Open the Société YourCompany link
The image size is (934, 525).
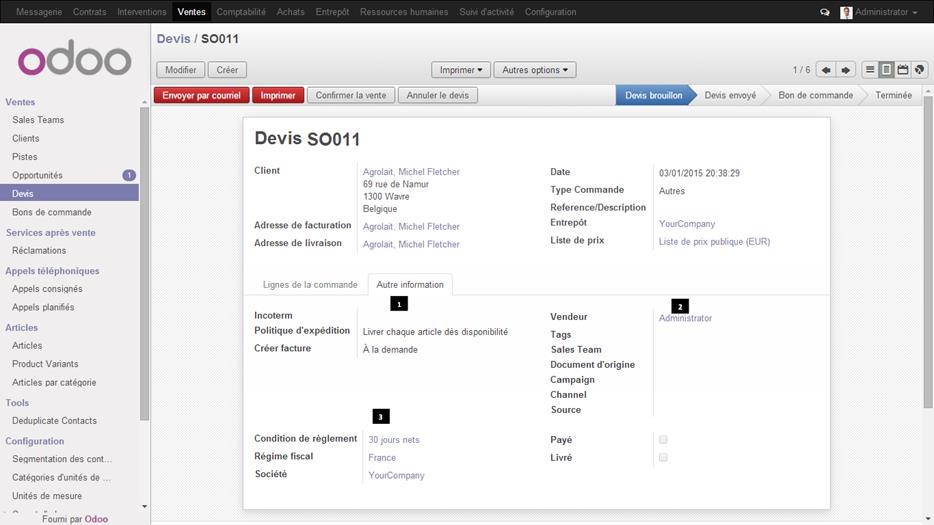click(x=396, y=476)
